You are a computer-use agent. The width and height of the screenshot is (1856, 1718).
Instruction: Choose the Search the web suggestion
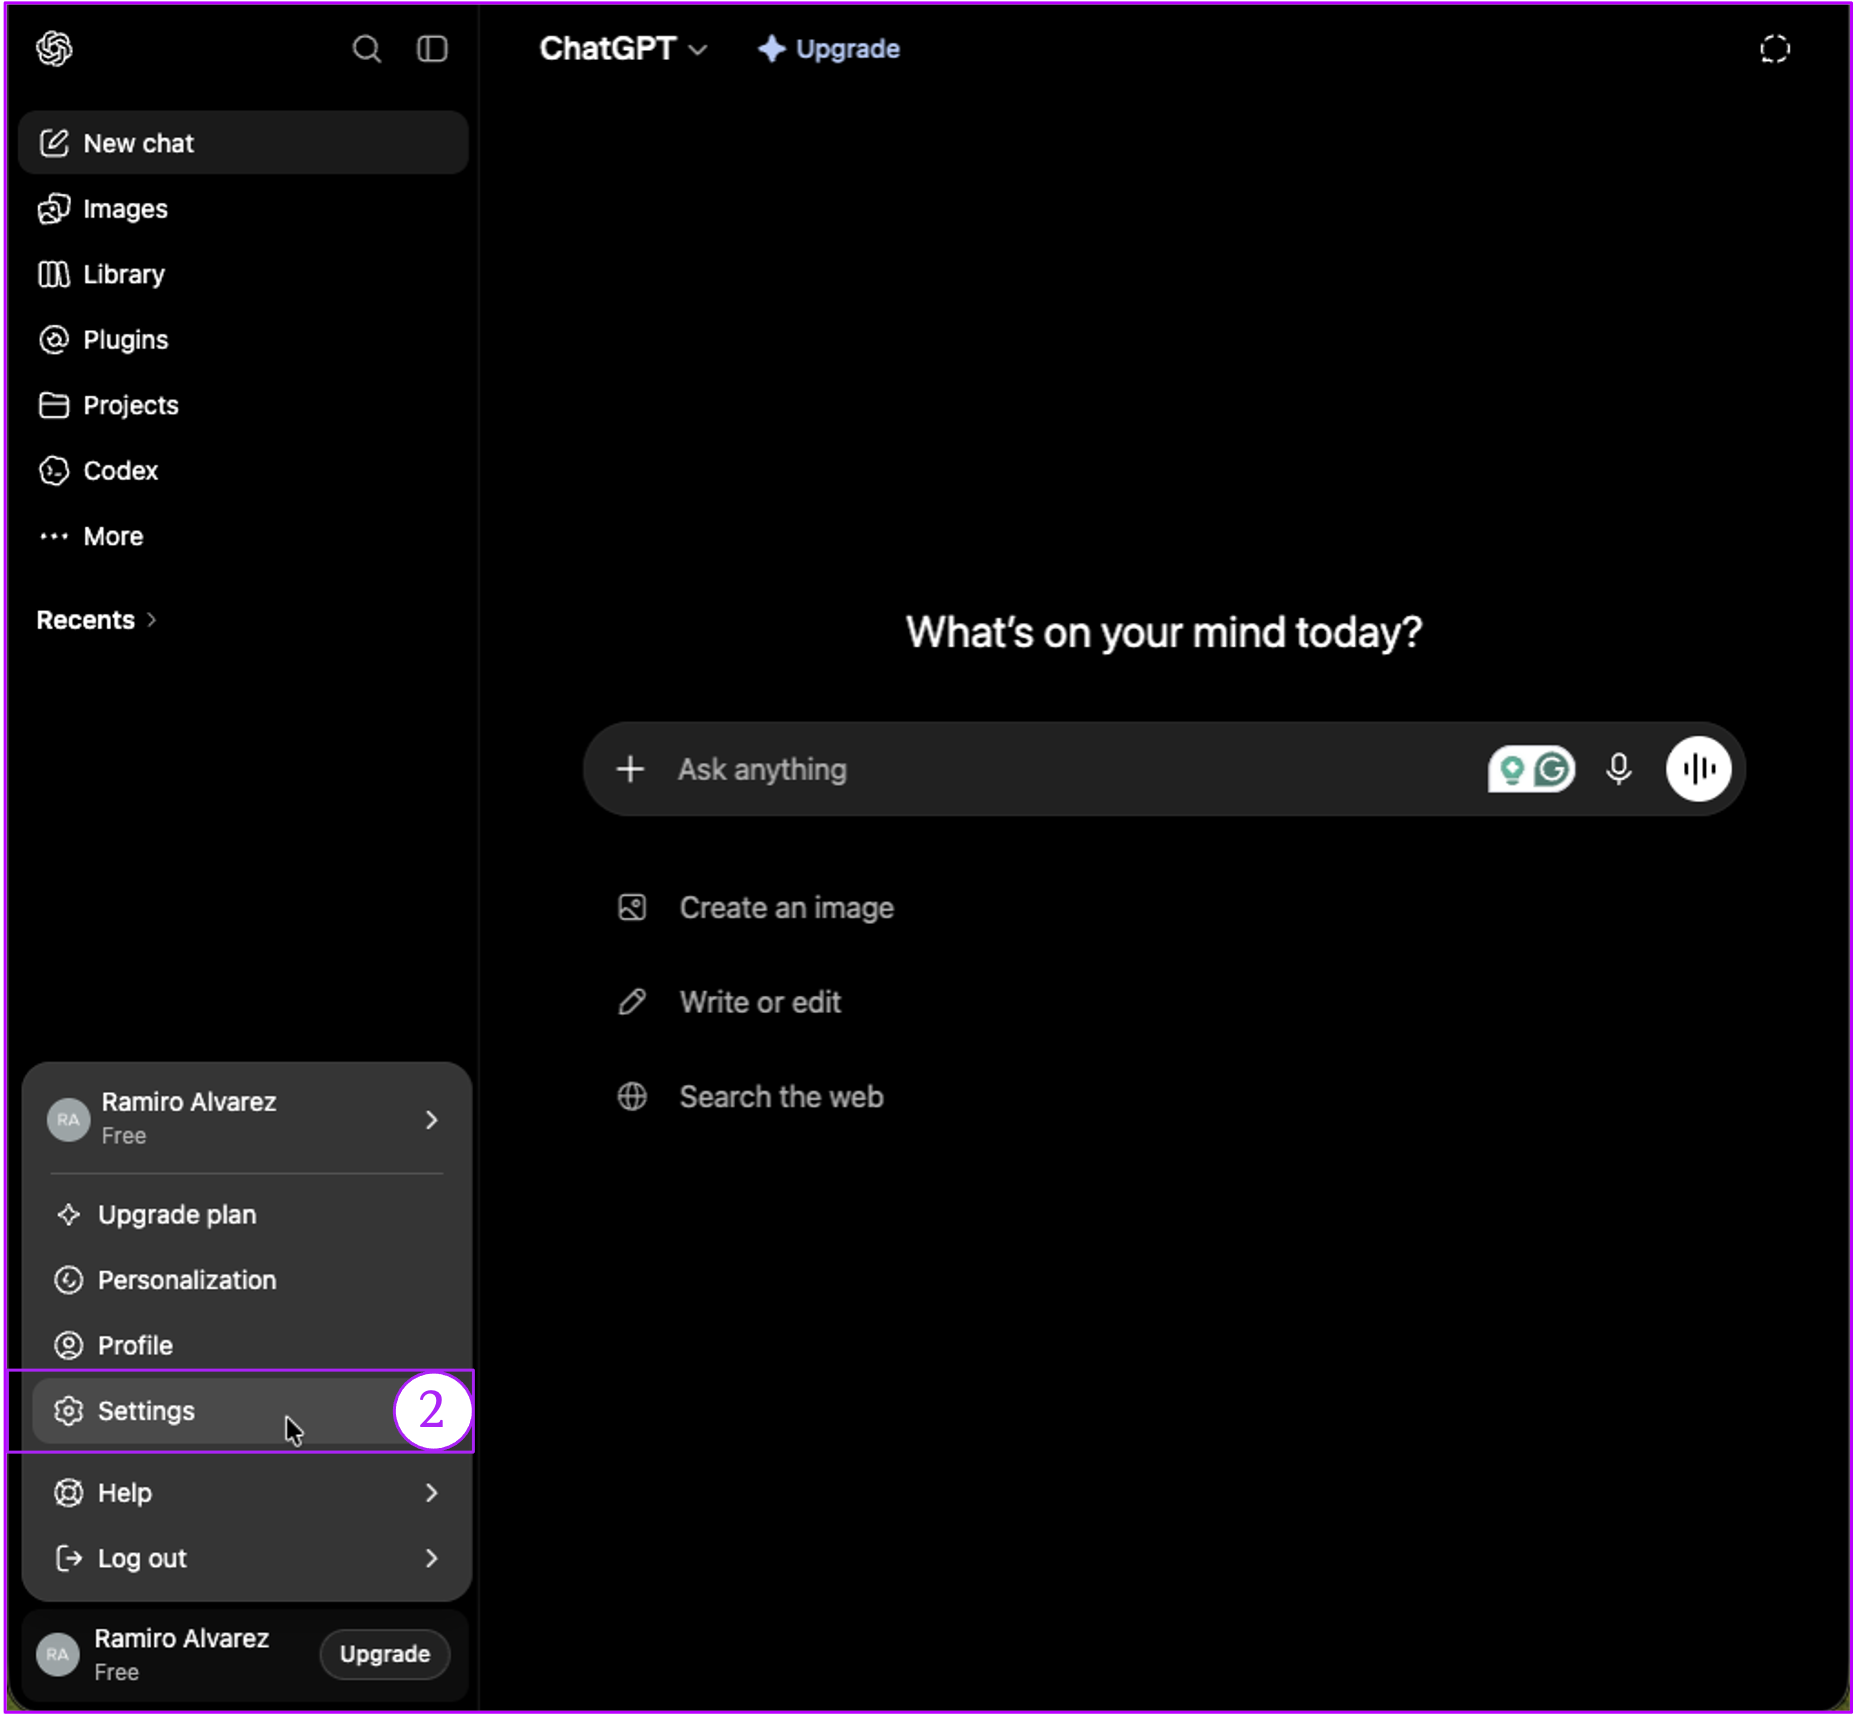[x=751, y=1097]
